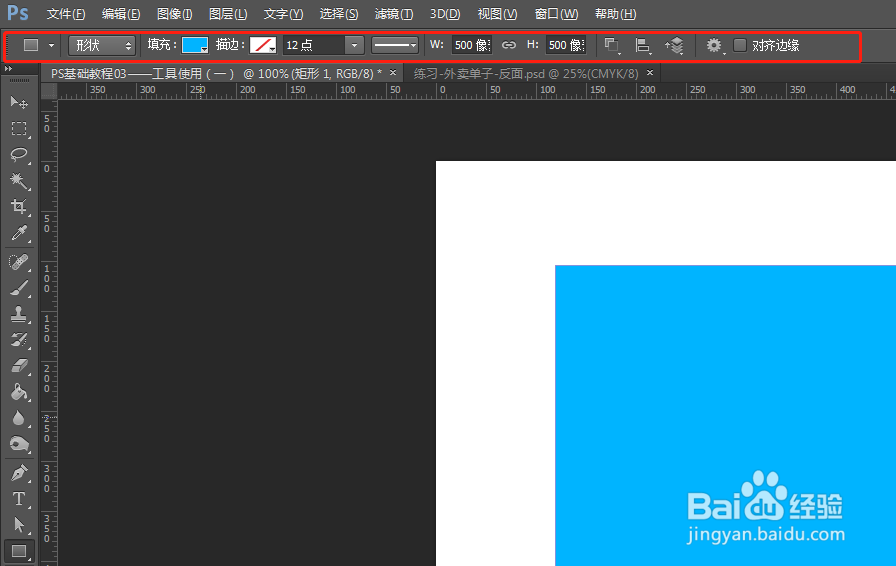Open path arrangement stacking options

click(x=674, y=45)
